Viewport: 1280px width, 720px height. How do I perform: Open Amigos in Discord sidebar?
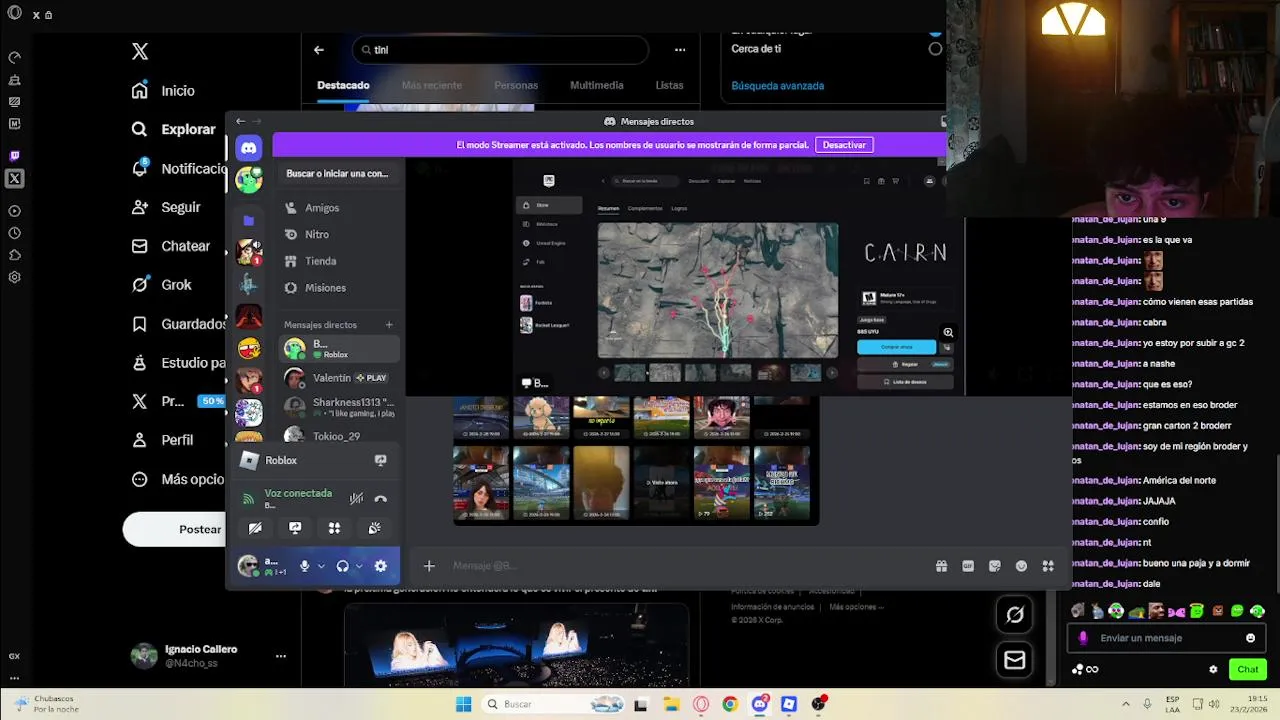pyautogui.click(x=339, y=208)
